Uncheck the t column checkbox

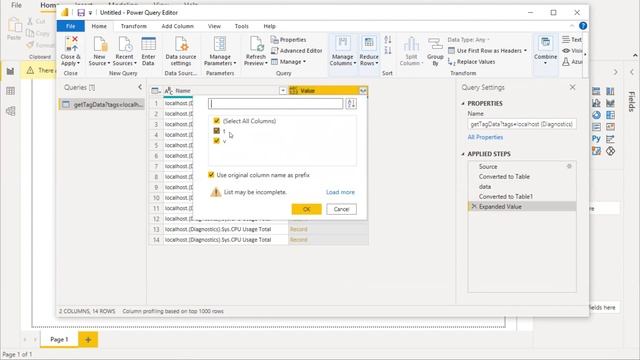(x=217, y=131)
